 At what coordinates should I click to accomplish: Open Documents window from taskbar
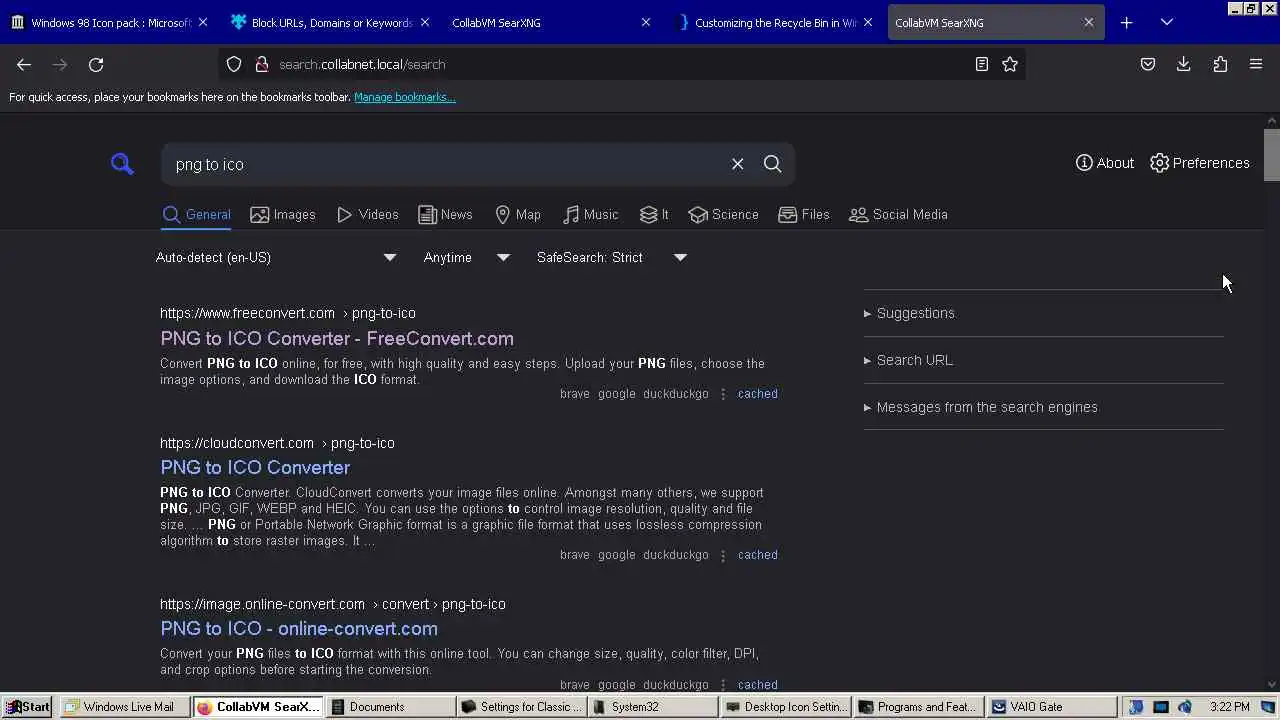[391, 706]
